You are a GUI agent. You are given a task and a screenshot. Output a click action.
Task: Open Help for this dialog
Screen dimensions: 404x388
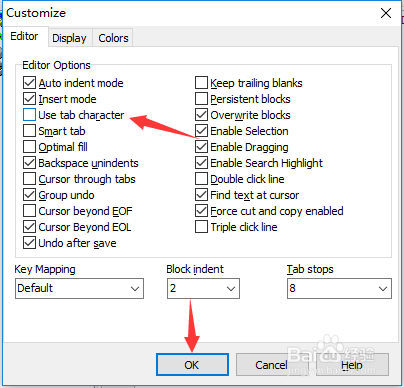352,365
